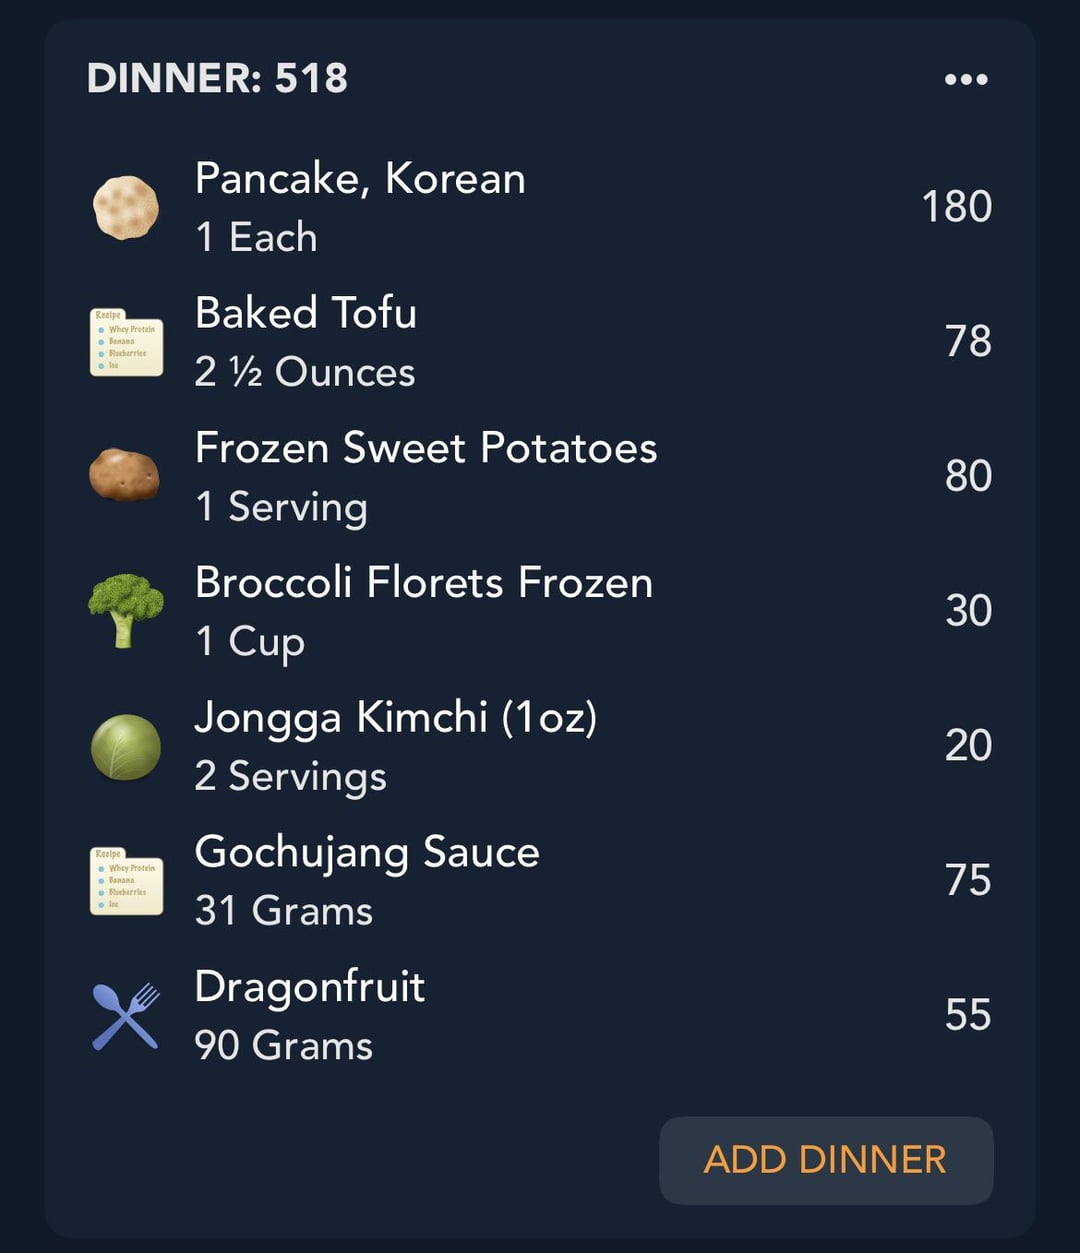Tap the DINNER: 518 header
The image size is (1080, 1253).
point(218,78)
